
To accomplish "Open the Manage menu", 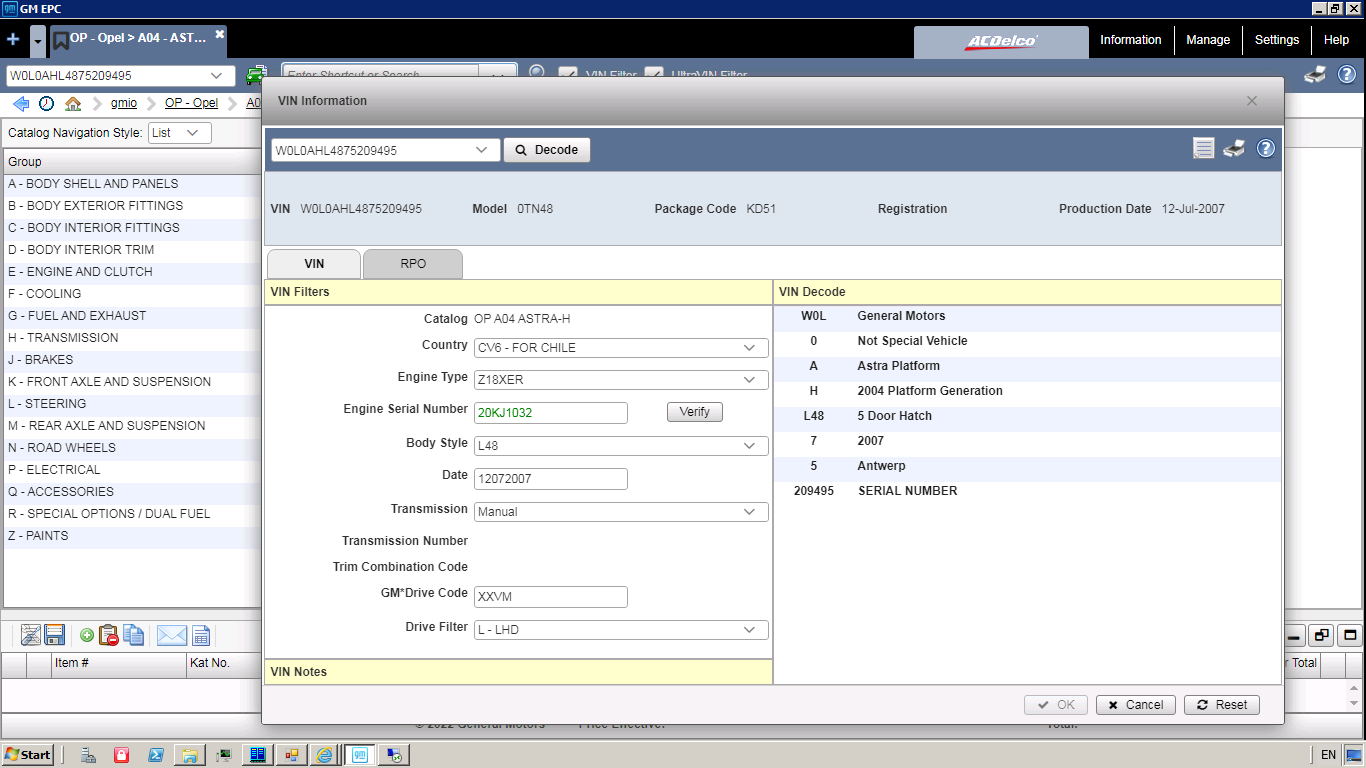I will click(1208, 40).
